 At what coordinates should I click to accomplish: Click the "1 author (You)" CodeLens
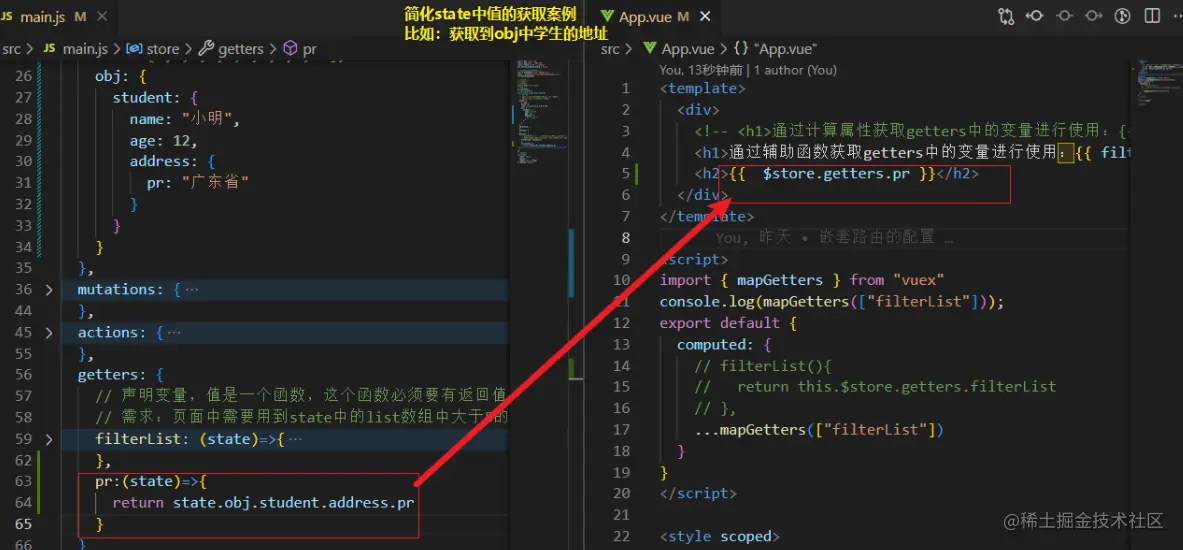coord(794,69)
